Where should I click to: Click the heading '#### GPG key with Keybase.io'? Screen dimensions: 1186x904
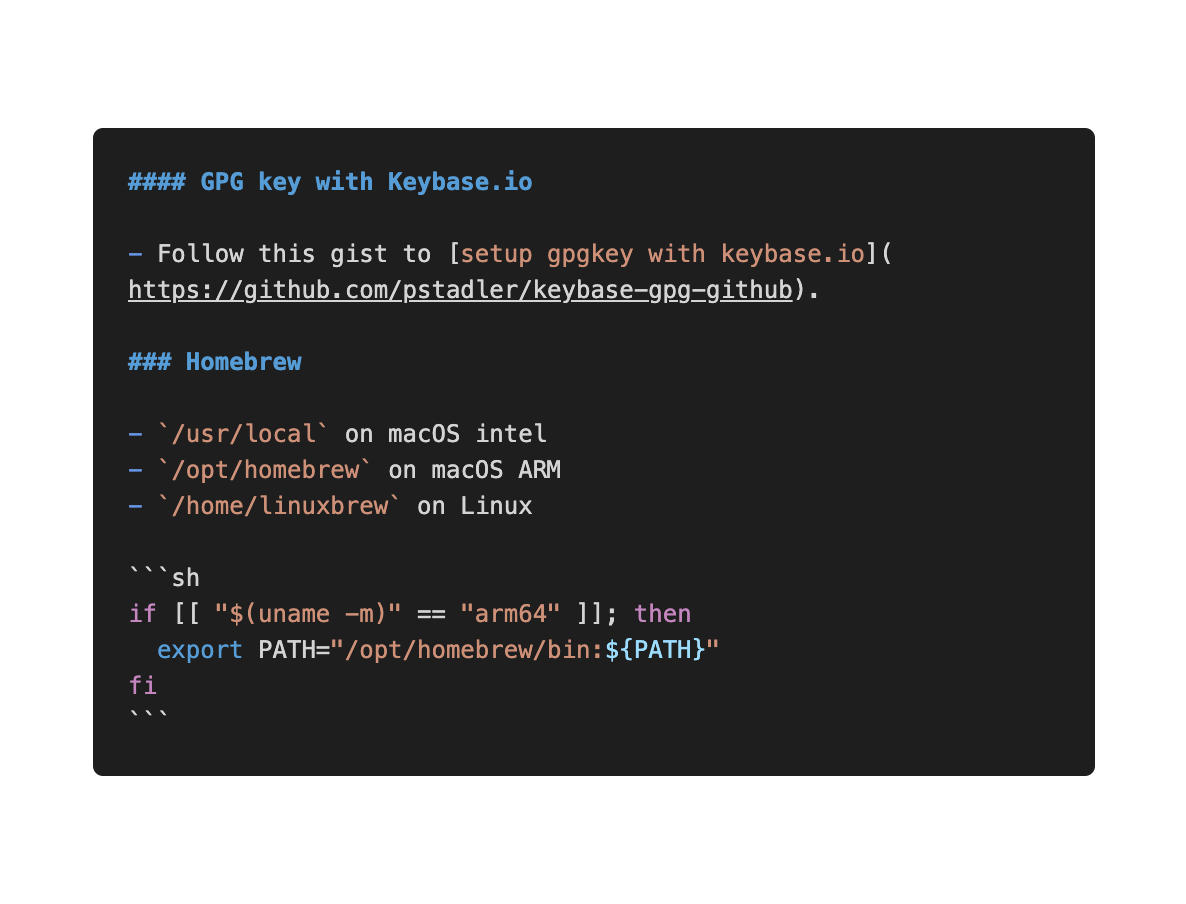point(330,182)
